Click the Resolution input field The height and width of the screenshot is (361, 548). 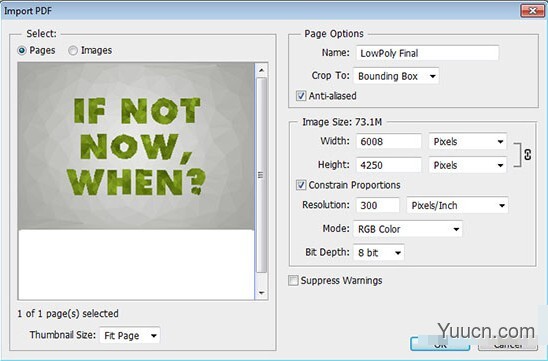point(377,205)
